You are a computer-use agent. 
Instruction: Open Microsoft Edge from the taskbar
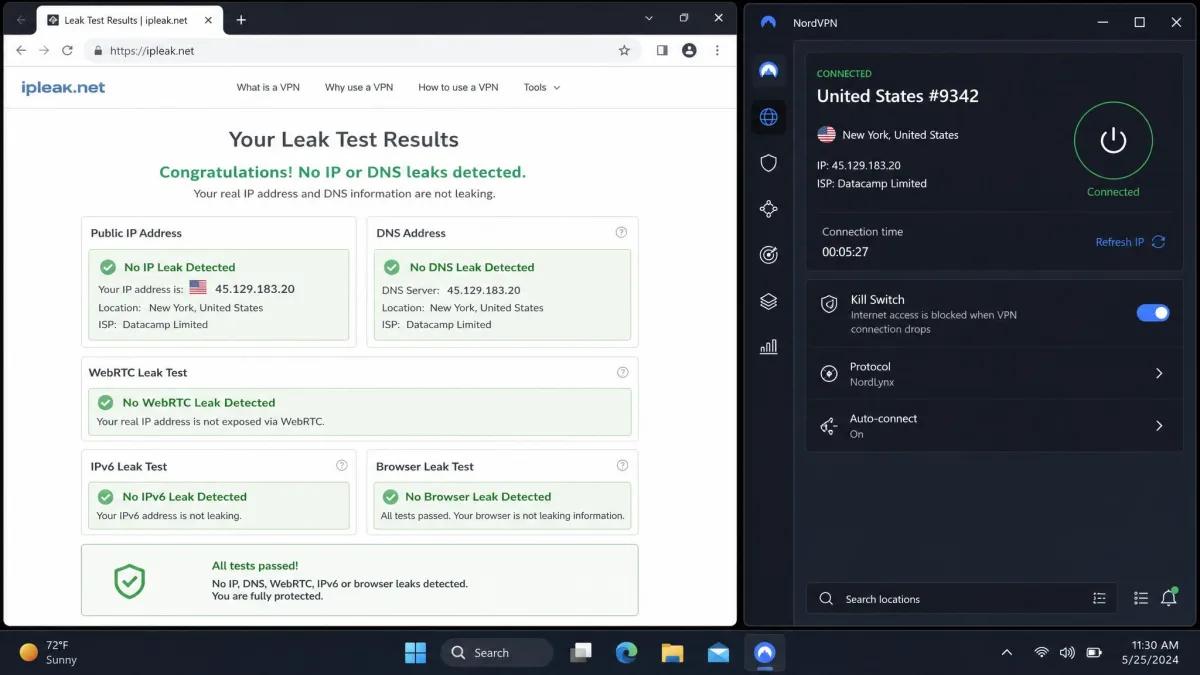click(627, 653)
